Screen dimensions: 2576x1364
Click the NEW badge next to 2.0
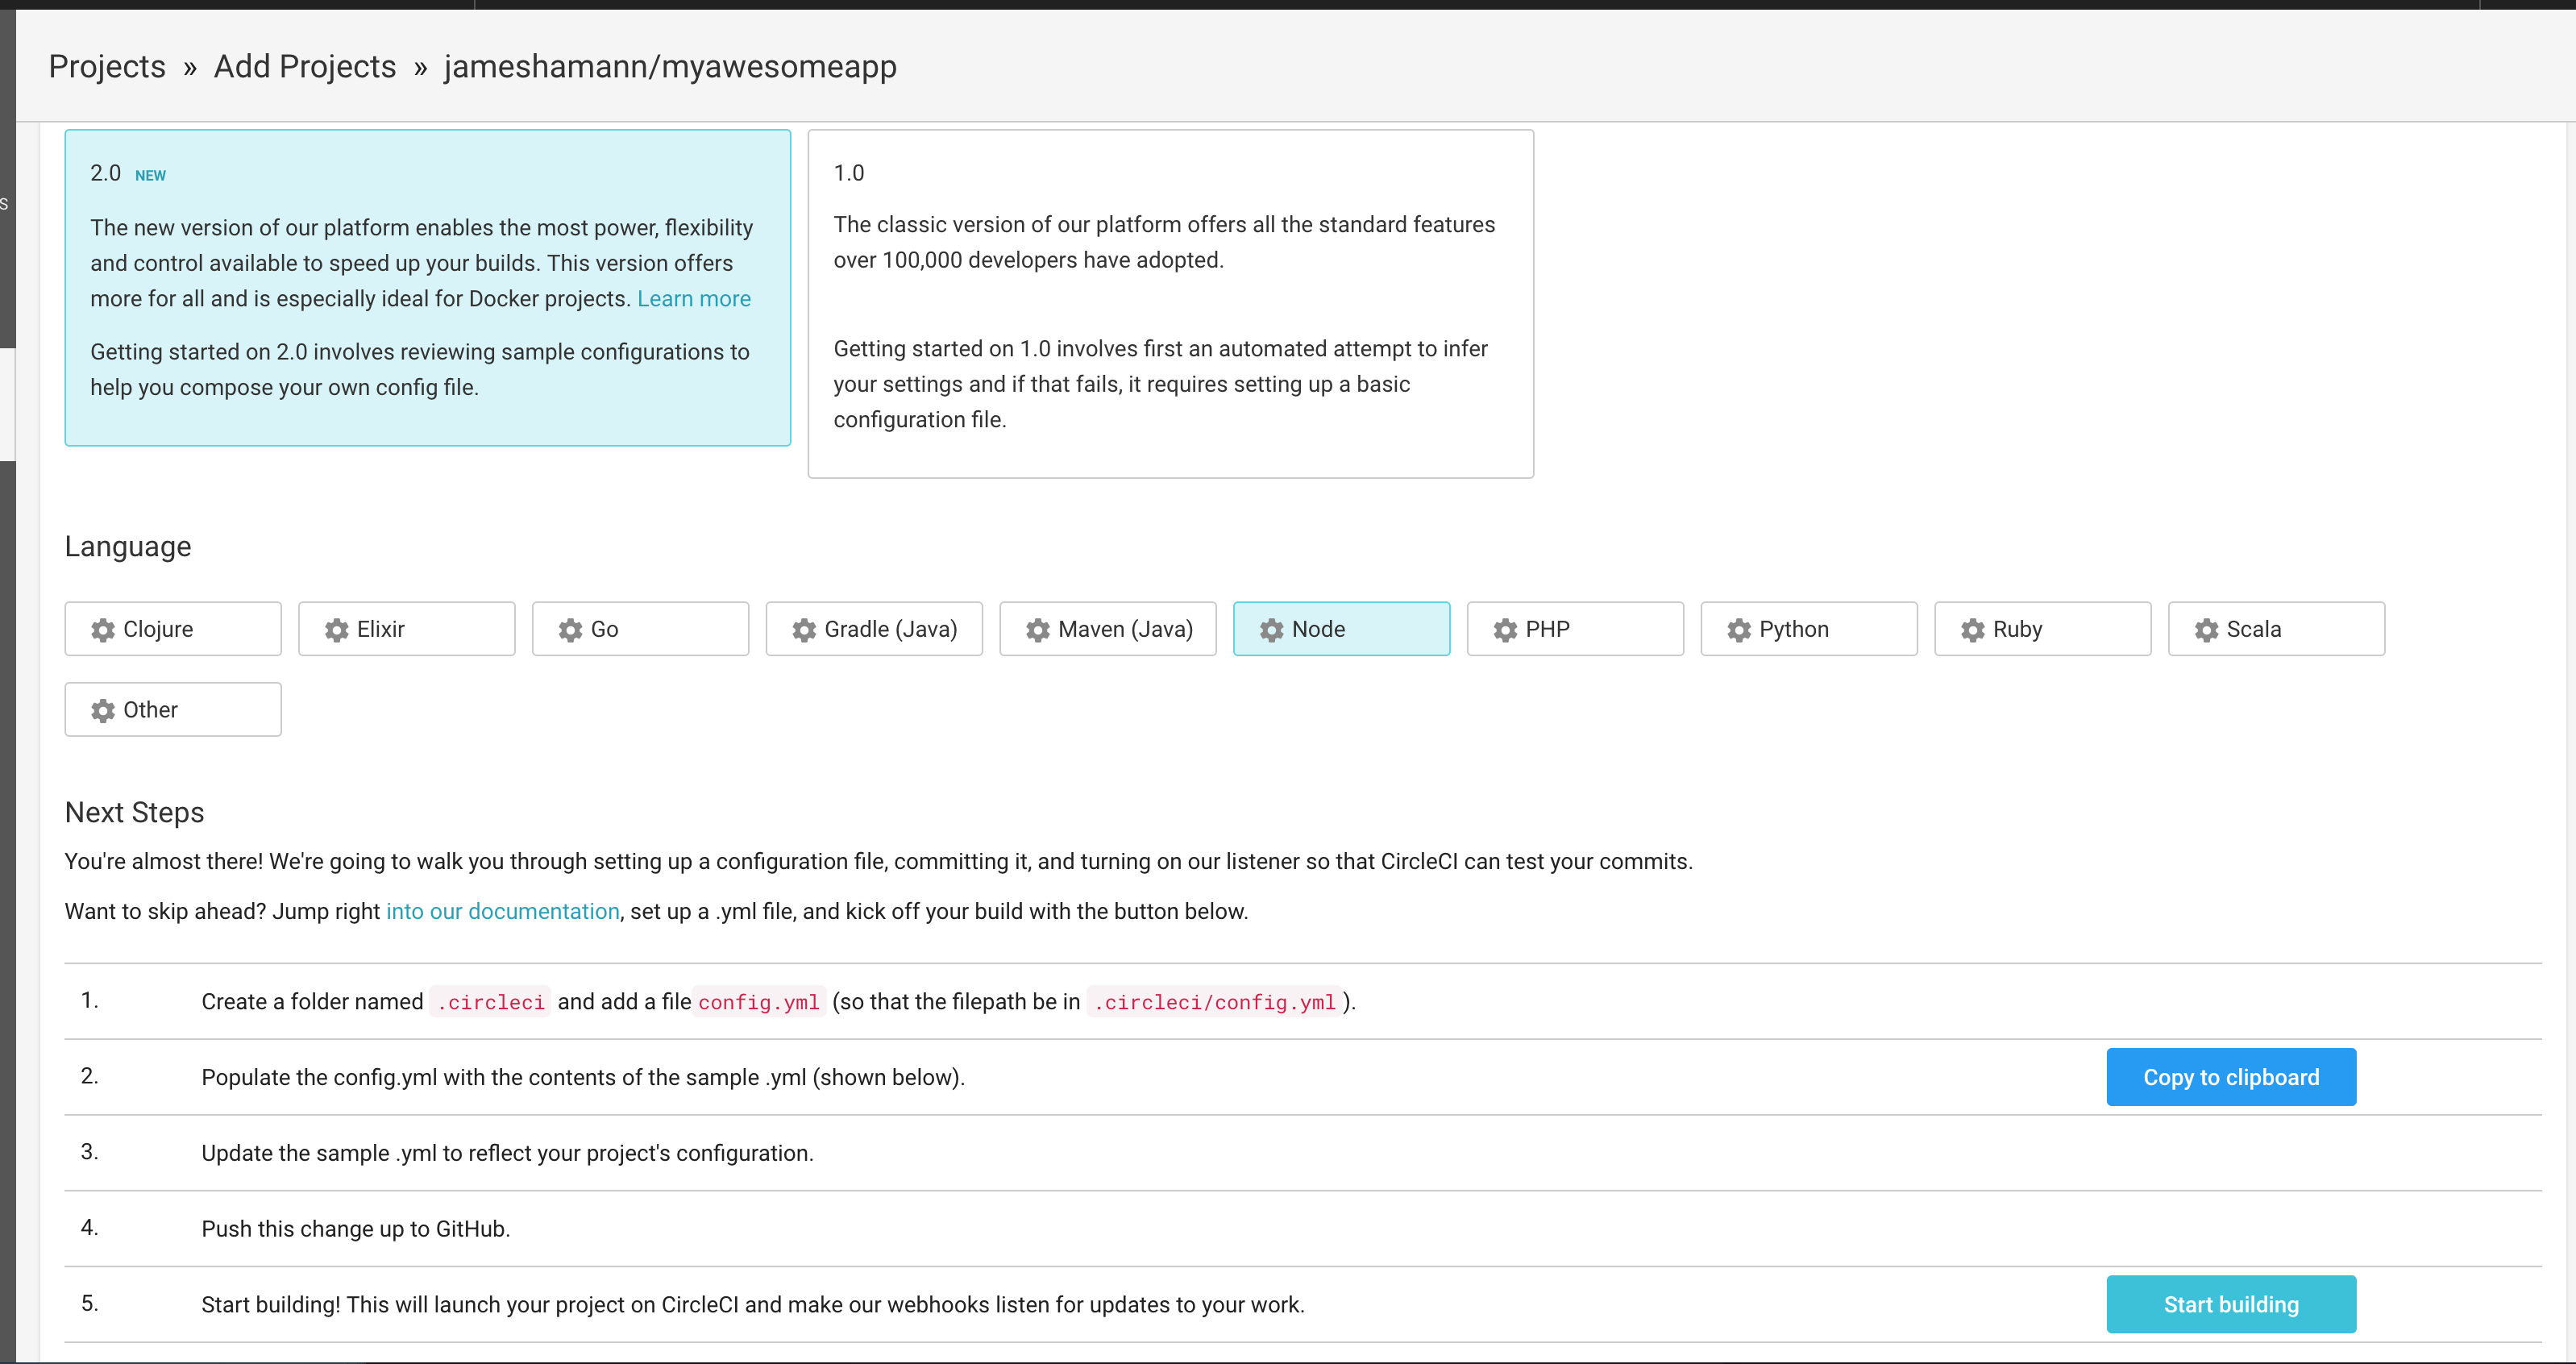click(150, 176)
